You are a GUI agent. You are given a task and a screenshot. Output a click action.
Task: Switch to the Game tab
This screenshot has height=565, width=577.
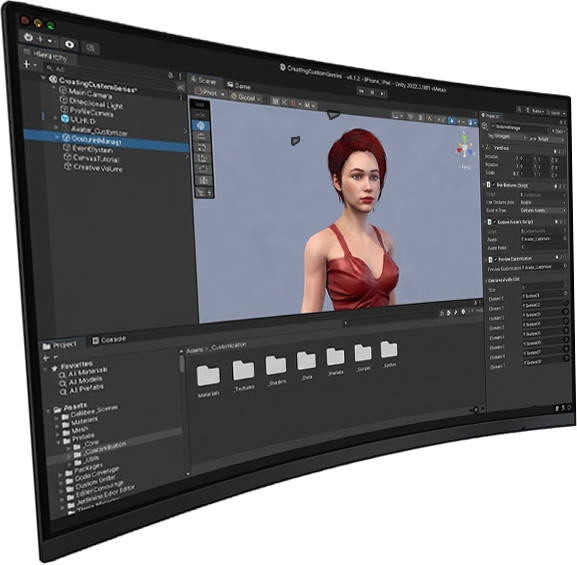coord(239,86)
